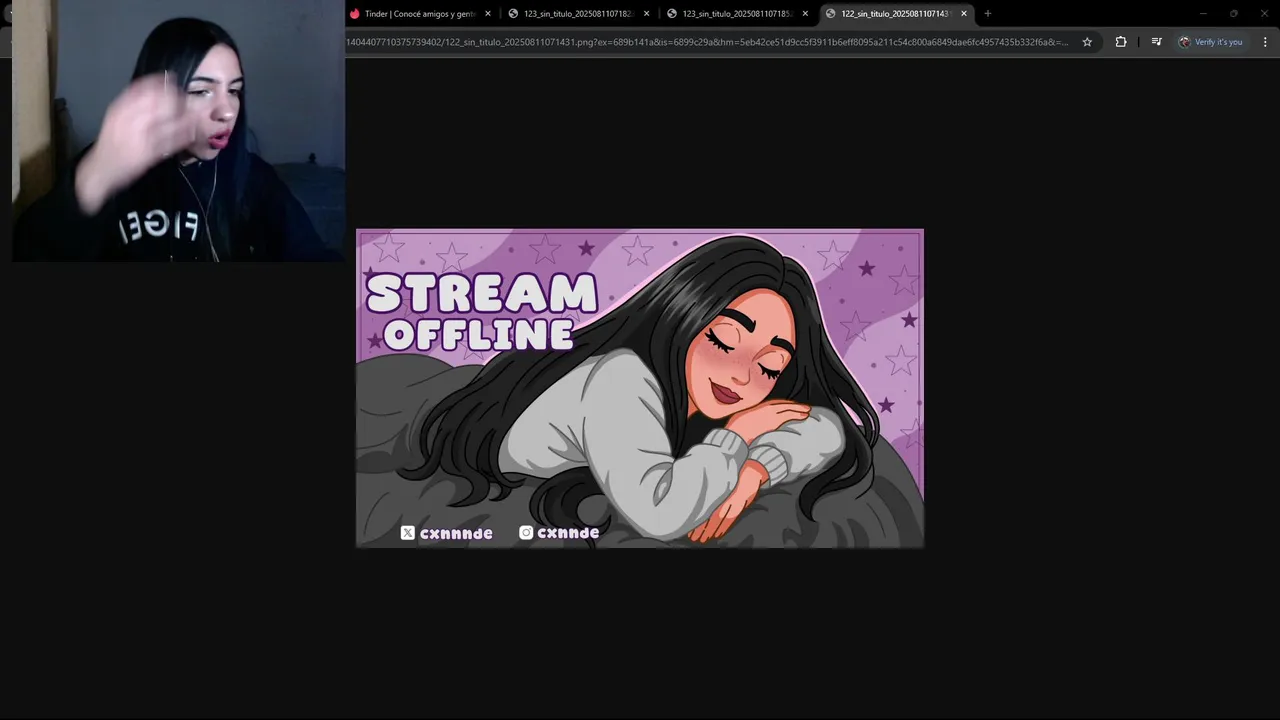The height and width of the screenshot is (720, 1280).
Task: Open tab 123_sin_titulo_2025081107182
Action: coord(580,14)
